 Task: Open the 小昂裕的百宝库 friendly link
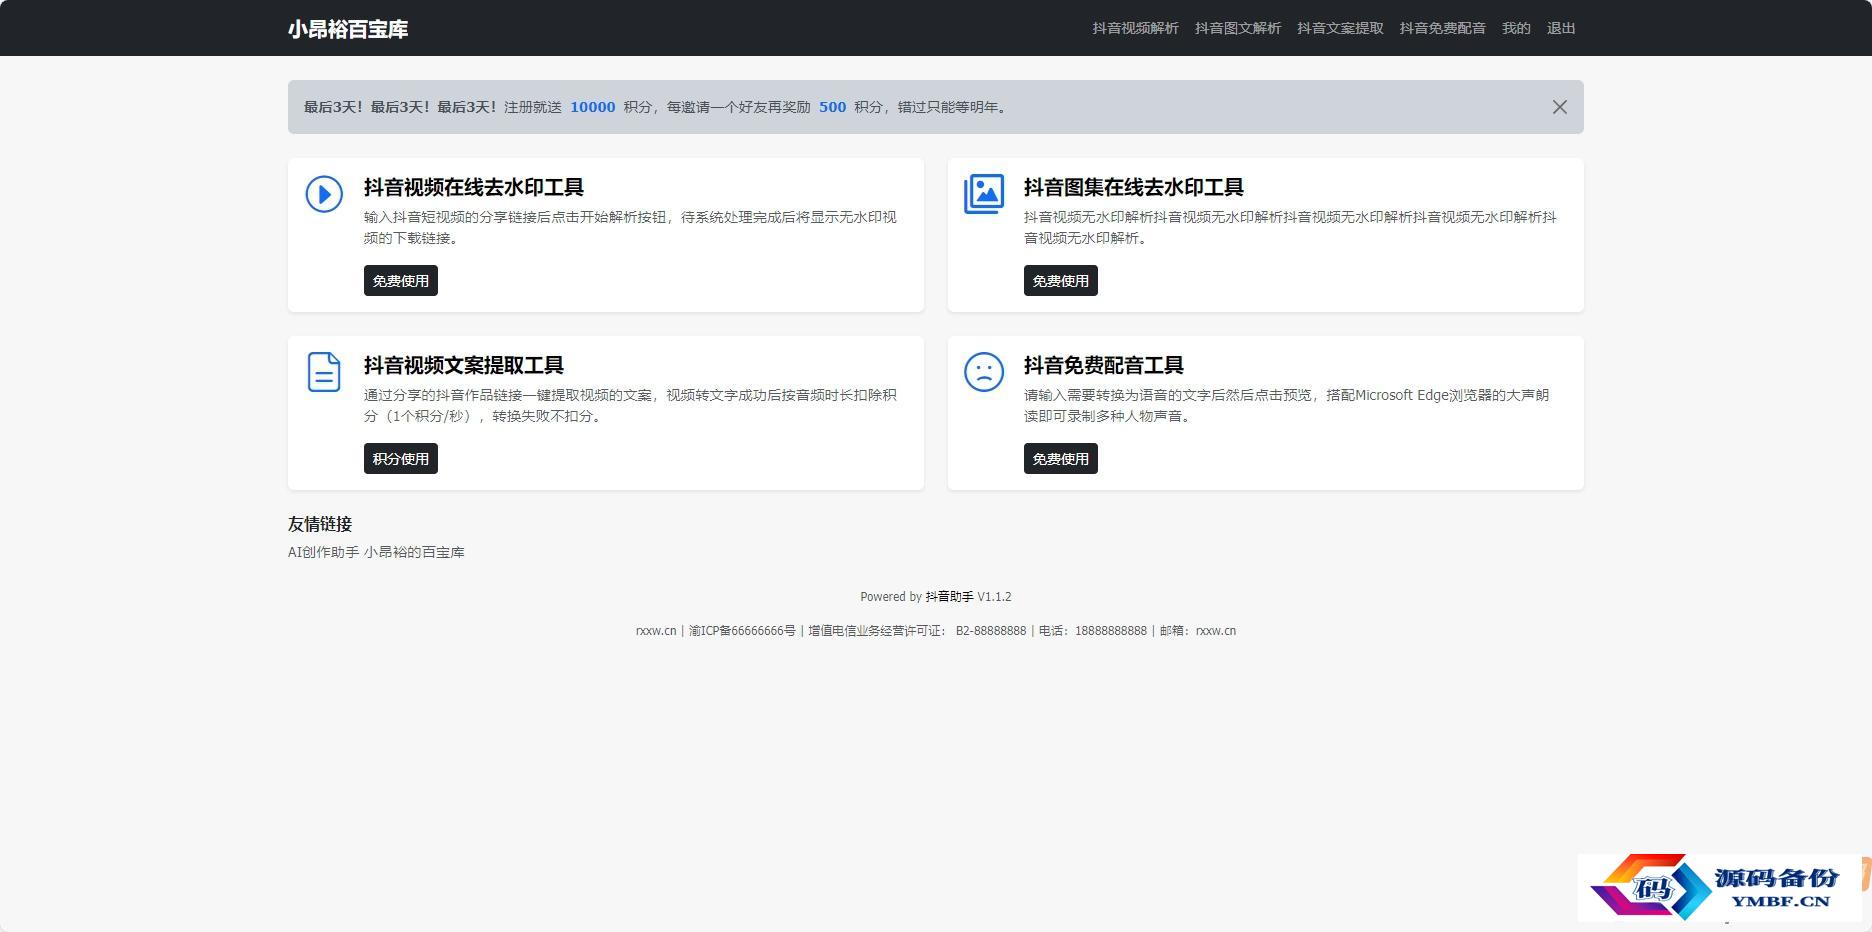coord(414,552)
